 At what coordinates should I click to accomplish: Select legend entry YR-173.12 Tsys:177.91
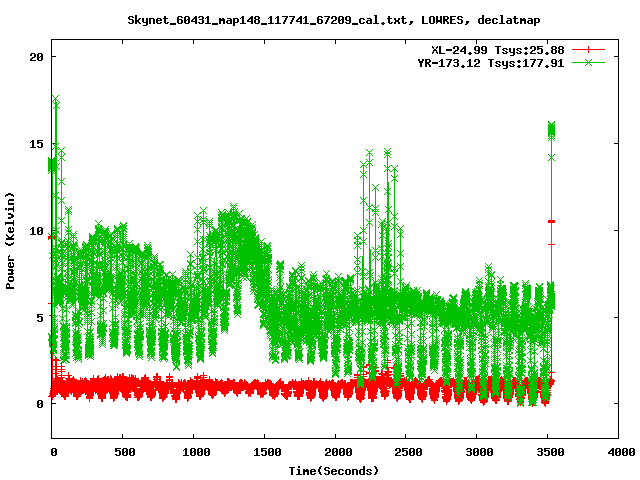point(491,63)
